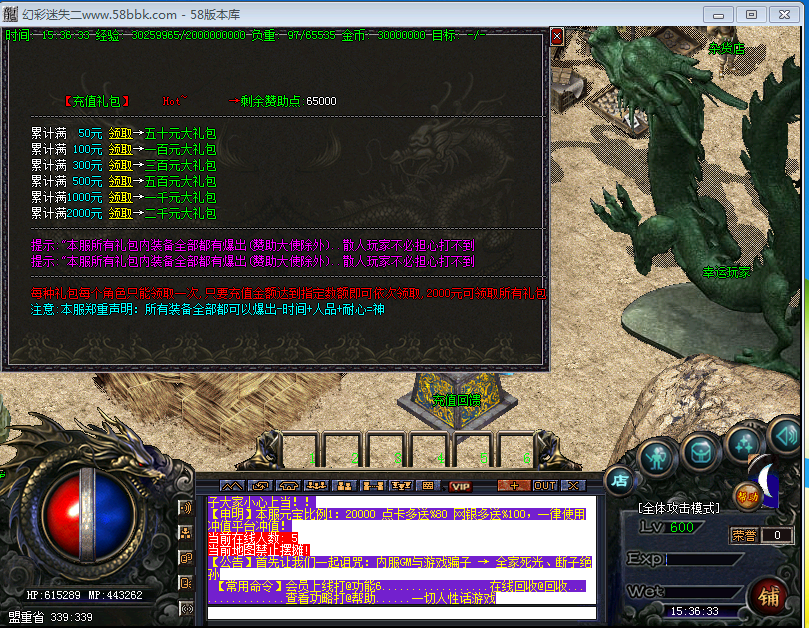Open the 店 shop round button

(x=620, y=481)
